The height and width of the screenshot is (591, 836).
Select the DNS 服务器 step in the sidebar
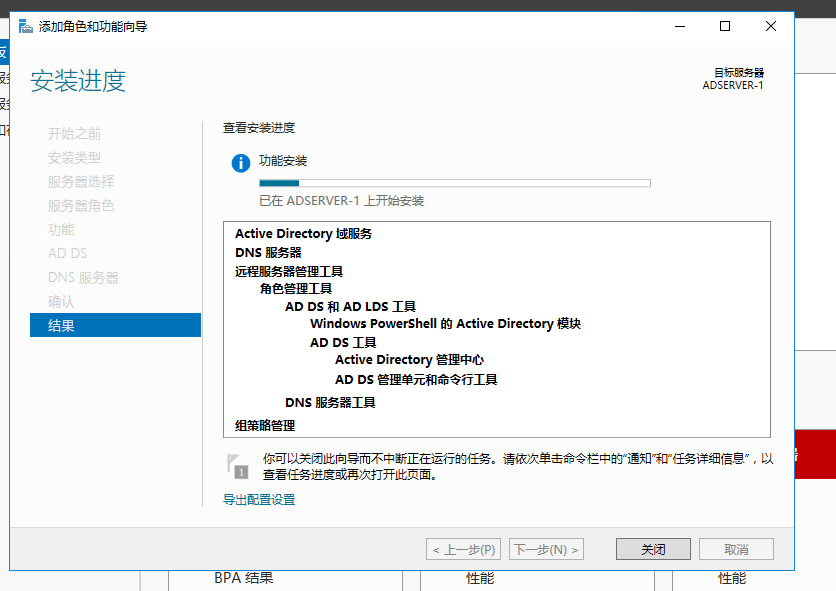coord(83,277)
